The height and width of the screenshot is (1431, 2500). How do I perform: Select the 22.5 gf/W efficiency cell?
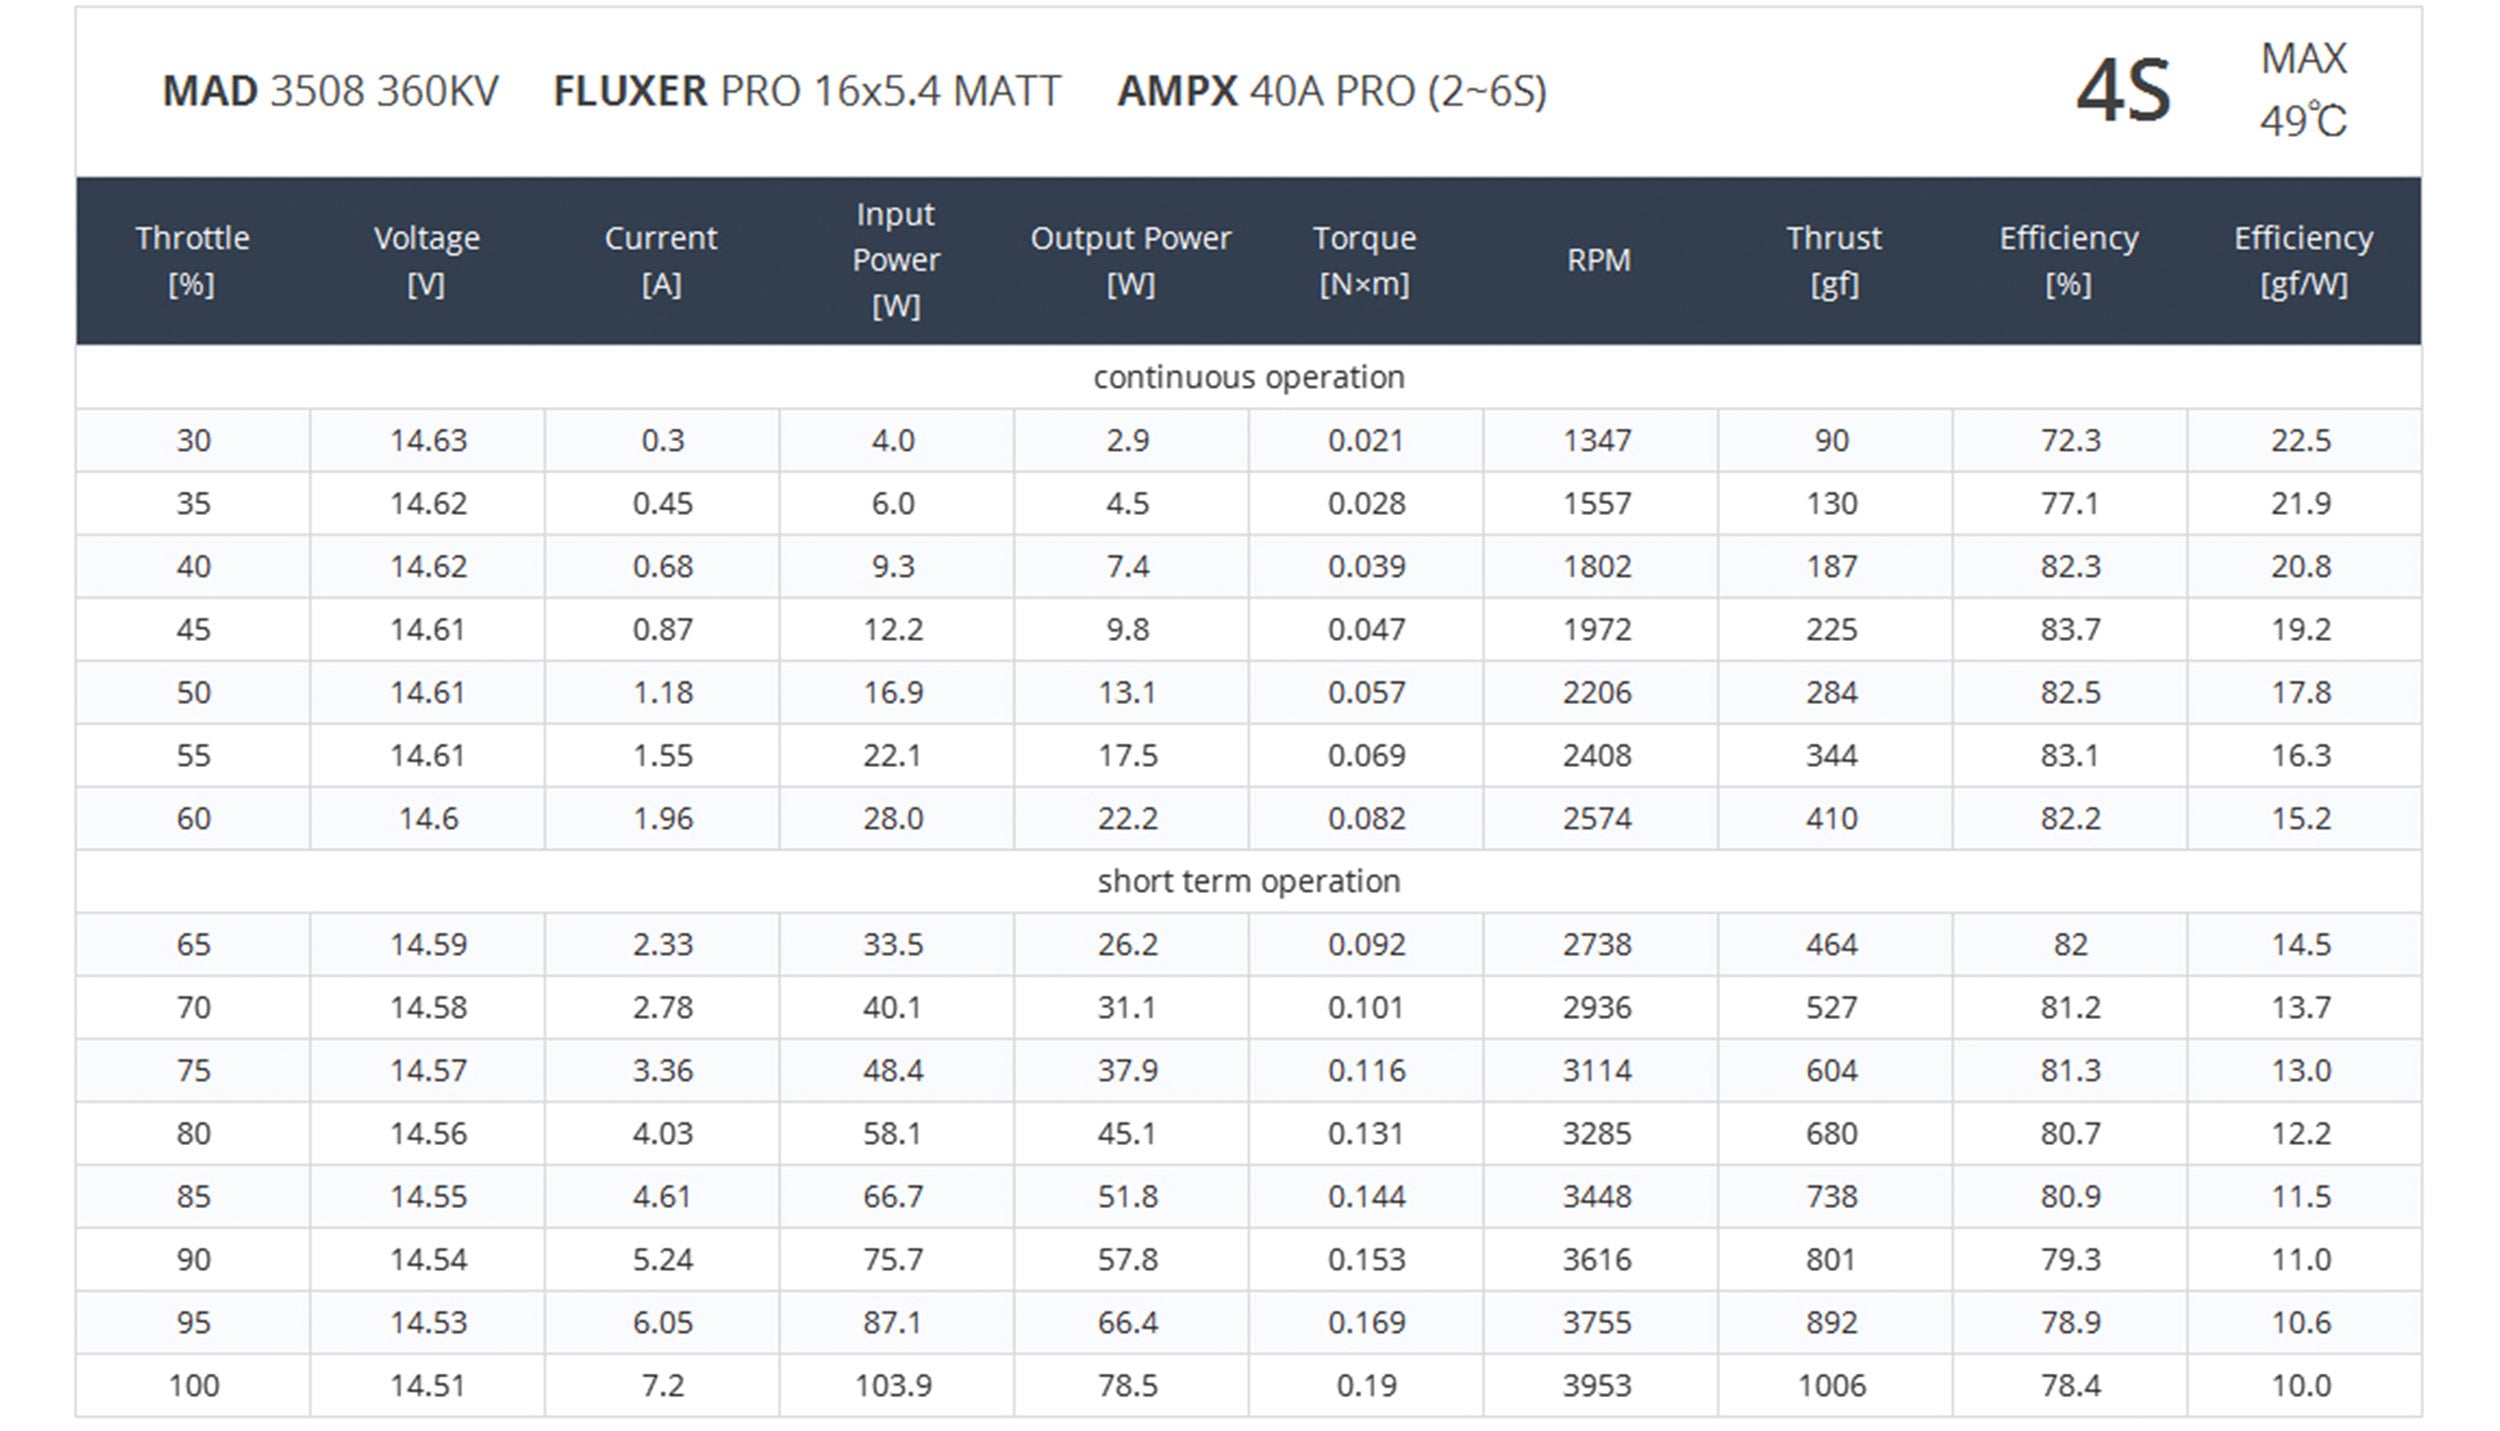point(2301,440)
